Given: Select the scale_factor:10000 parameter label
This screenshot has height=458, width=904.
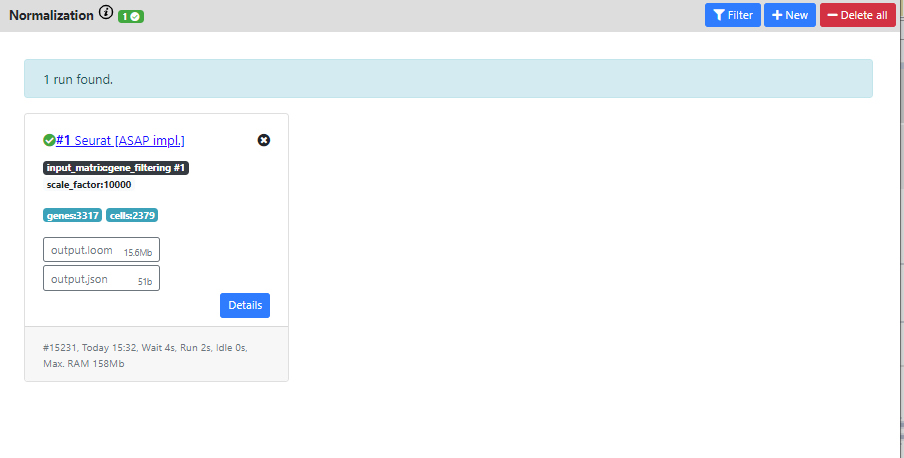Looking at the screenshot, I should (89, 185).
